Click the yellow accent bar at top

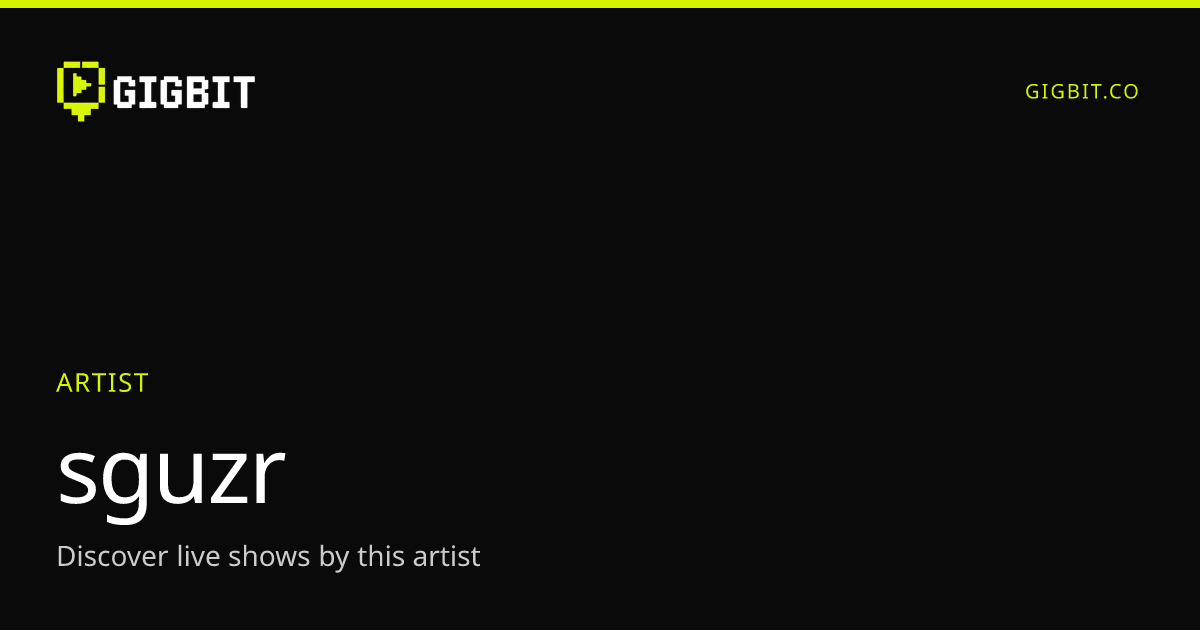(x=600, y=4)
